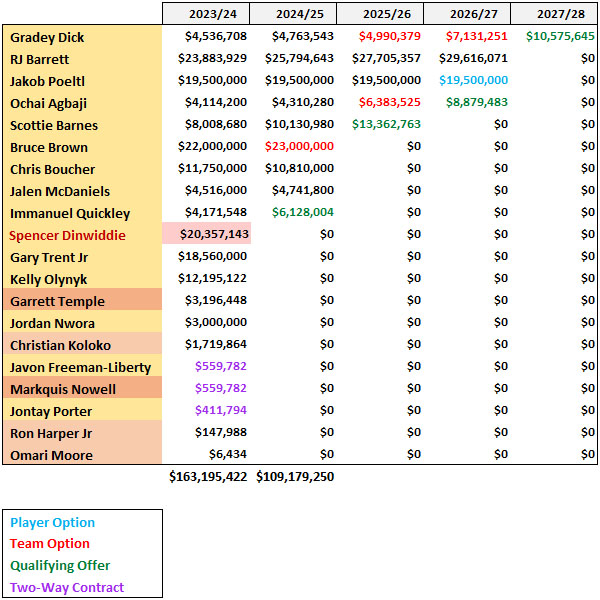Click the Gary Trent Jr name cell

click(x=82, y=257)
